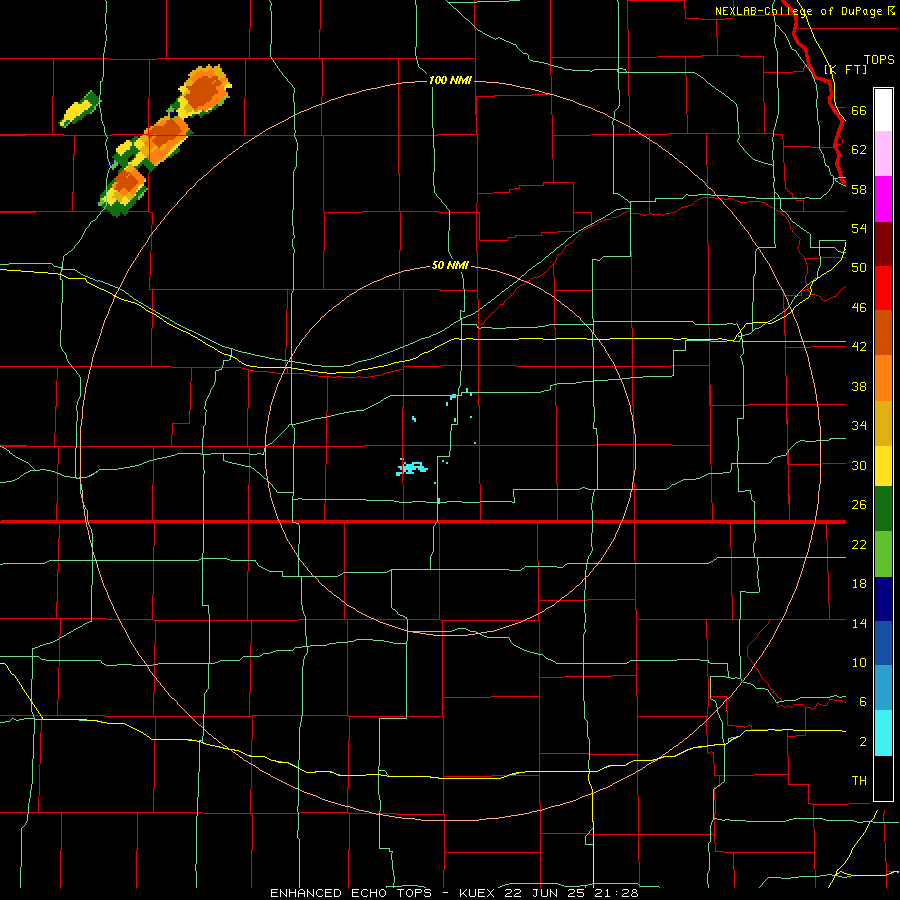Click the bright red legend swatch

883,288
